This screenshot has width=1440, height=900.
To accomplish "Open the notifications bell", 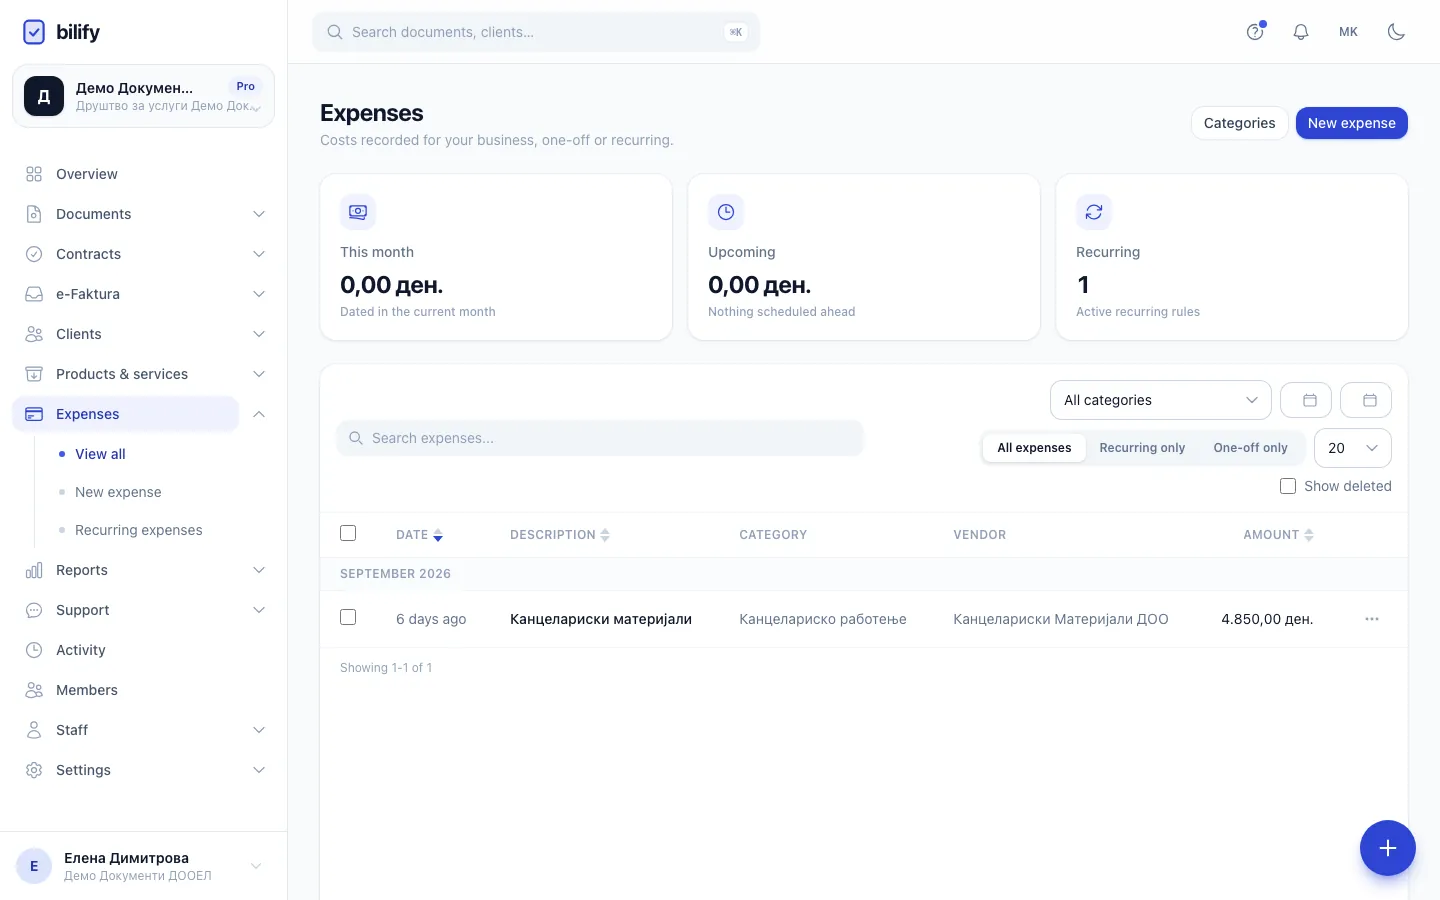I will tap(1301, 32).
